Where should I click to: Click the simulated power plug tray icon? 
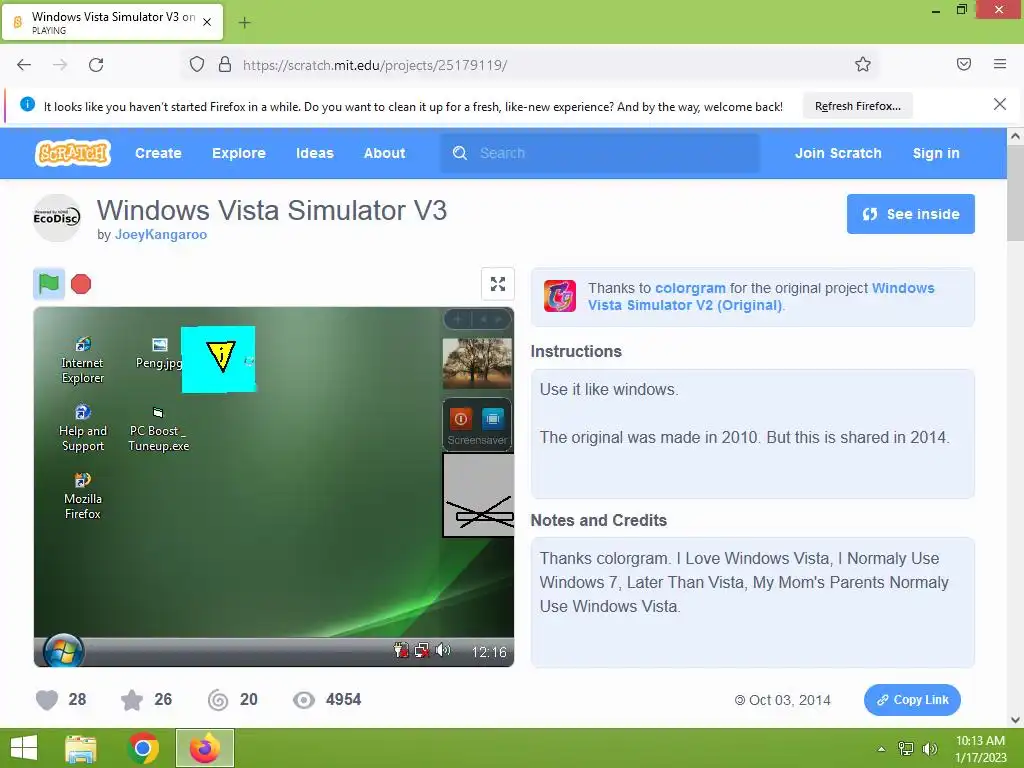(401, 650)
